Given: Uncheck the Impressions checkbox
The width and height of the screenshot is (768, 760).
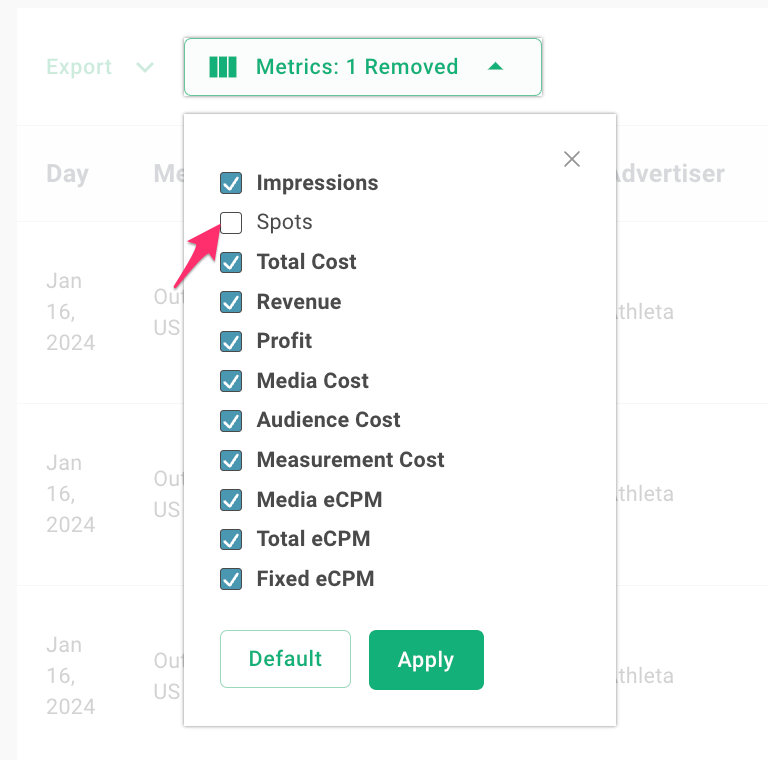Looking at the screenshot, I should click(x=231, y=183).
